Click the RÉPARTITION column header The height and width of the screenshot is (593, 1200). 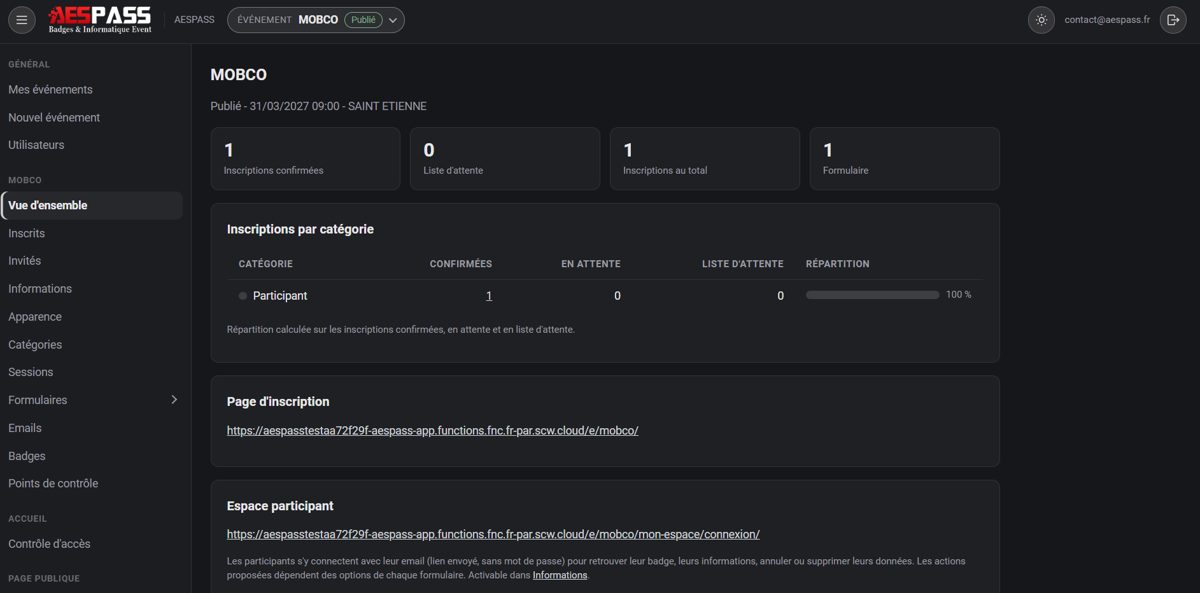tap(838, 264)
